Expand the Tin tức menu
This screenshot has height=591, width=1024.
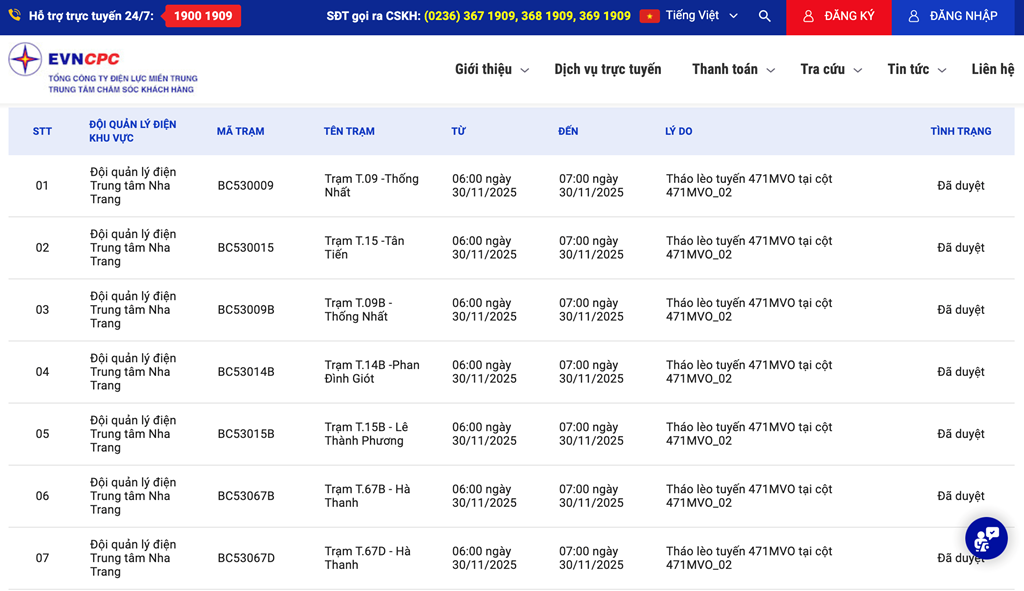(x=916, y=69)
